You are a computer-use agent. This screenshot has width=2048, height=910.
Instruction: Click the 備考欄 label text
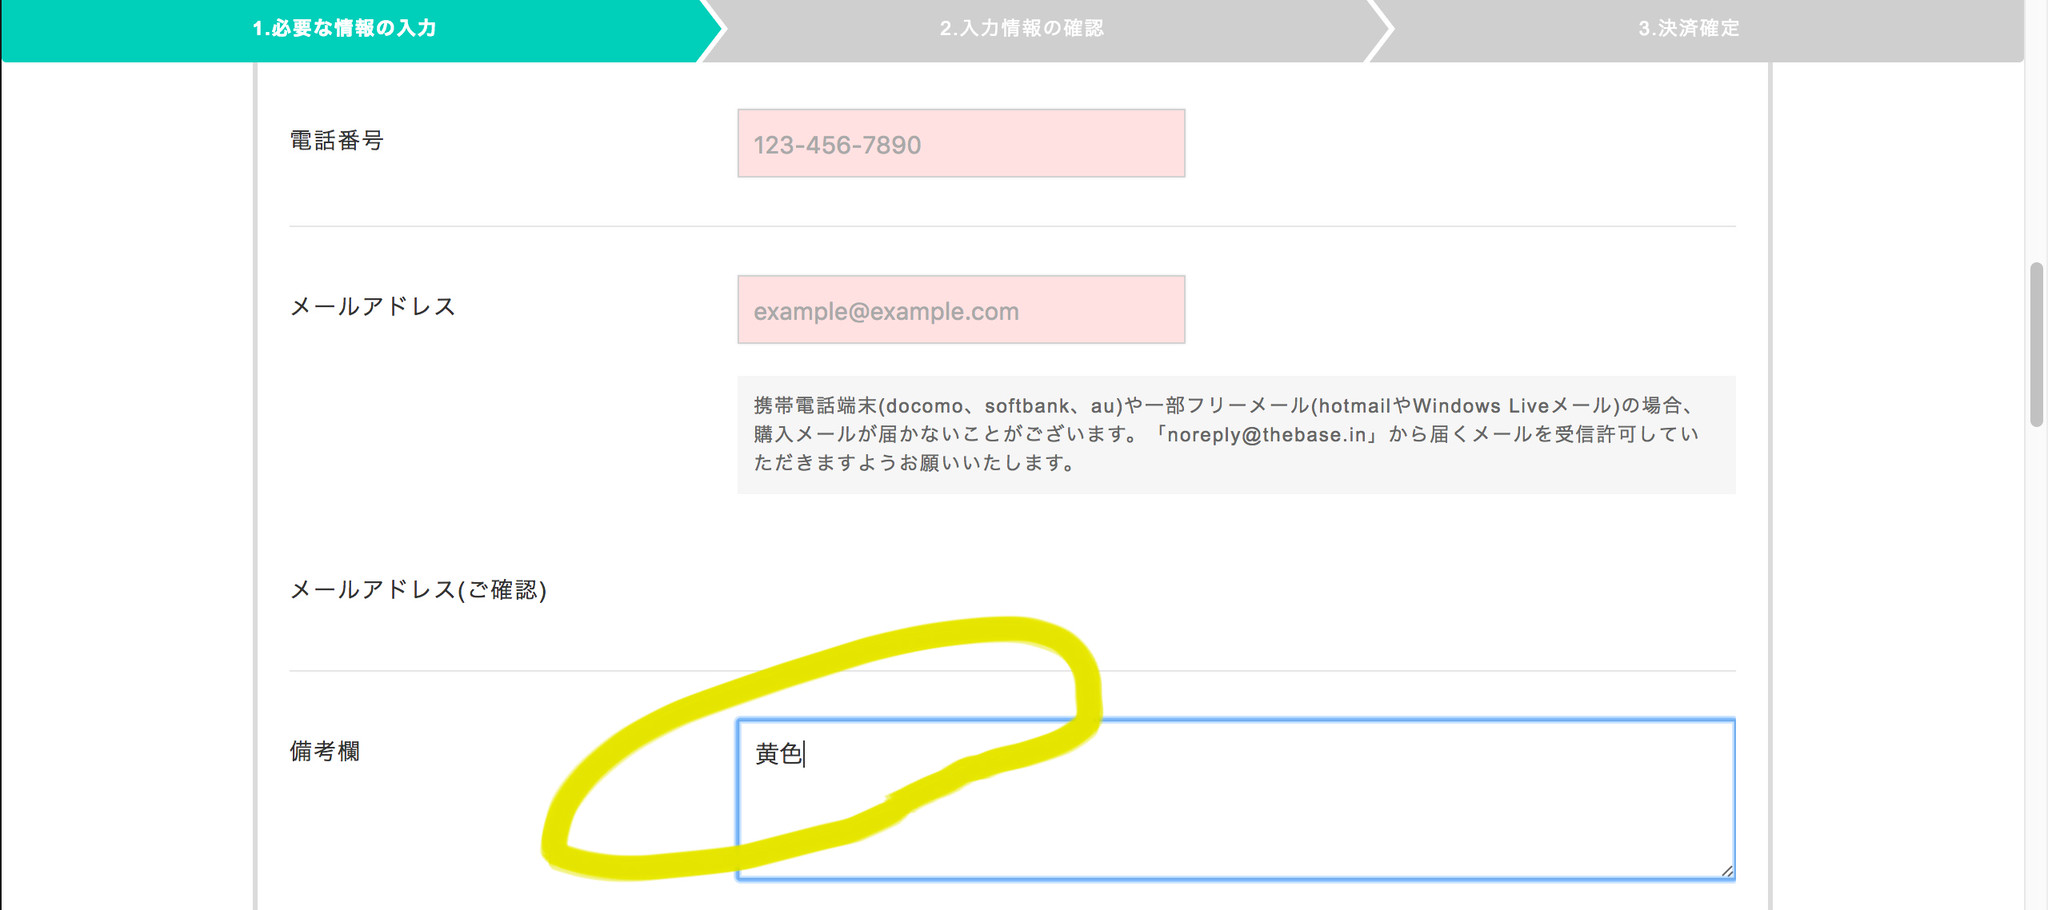click(325, 751)
